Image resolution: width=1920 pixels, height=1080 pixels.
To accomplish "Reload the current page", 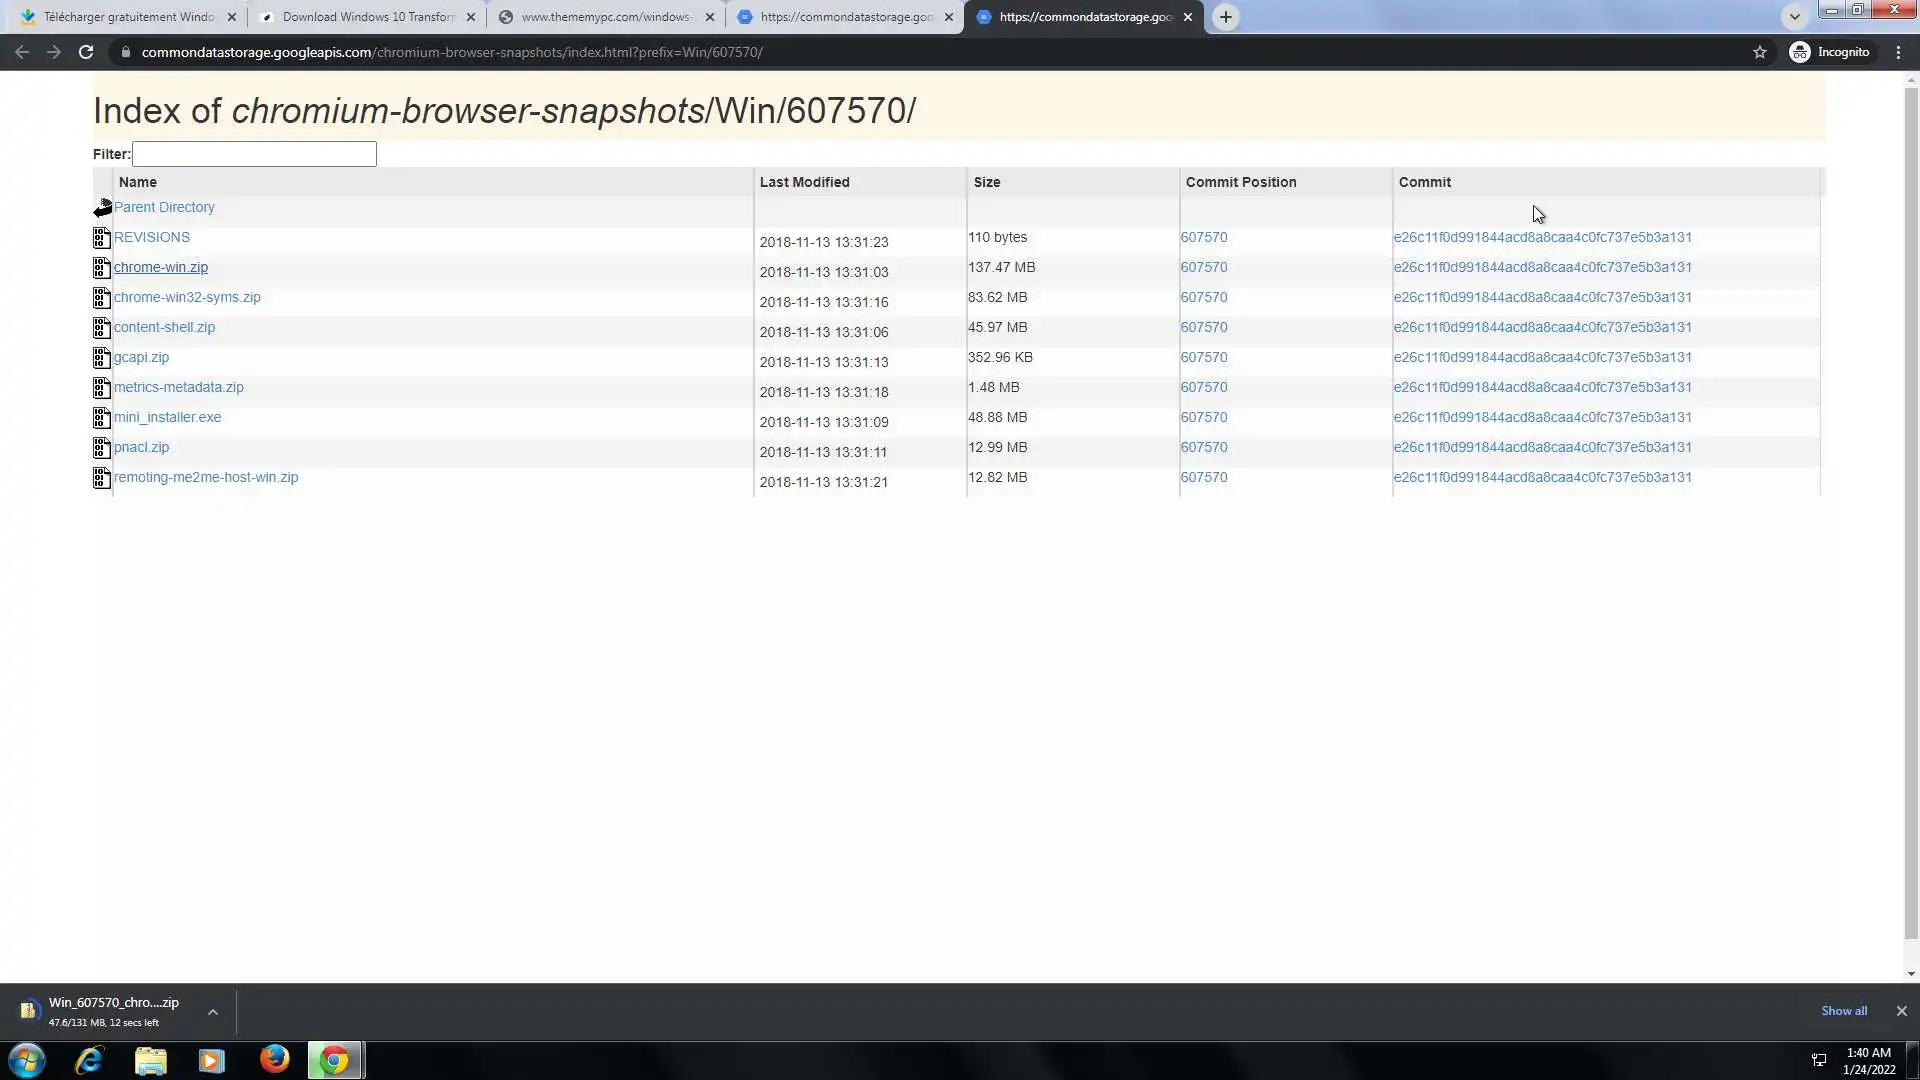I will click(x=86, y=52).
